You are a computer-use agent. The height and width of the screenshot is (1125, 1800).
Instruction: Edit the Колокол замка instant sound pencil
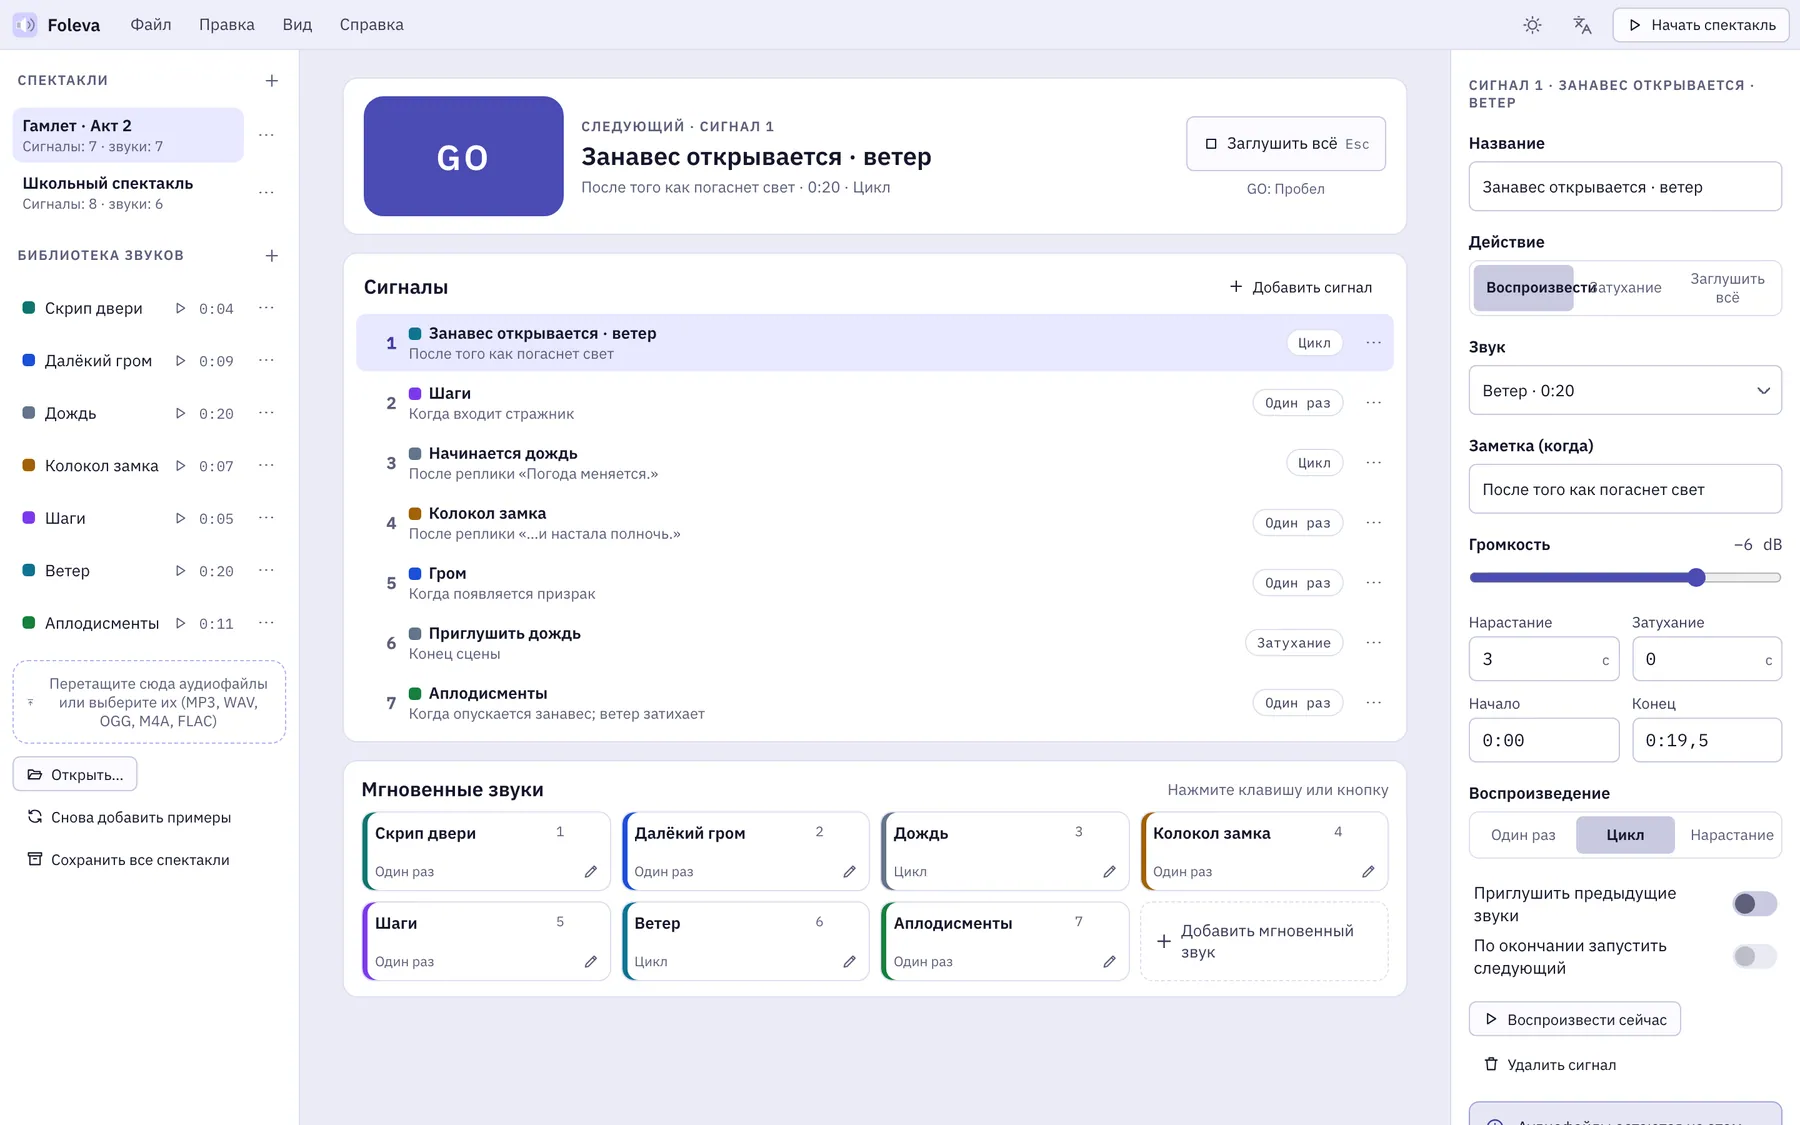(x=1368, y=872)
